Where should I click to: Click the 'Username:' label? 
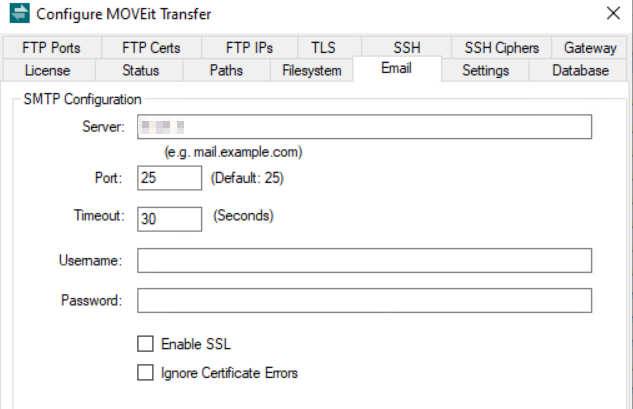click(90, 260)
